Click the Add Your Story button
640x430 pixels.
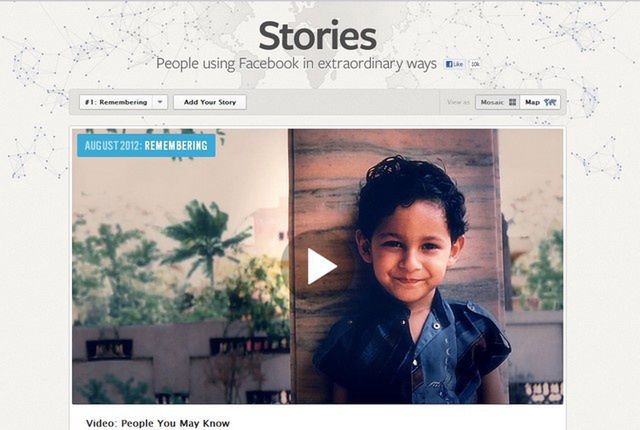pyautogui.click(x=210, y=102)
